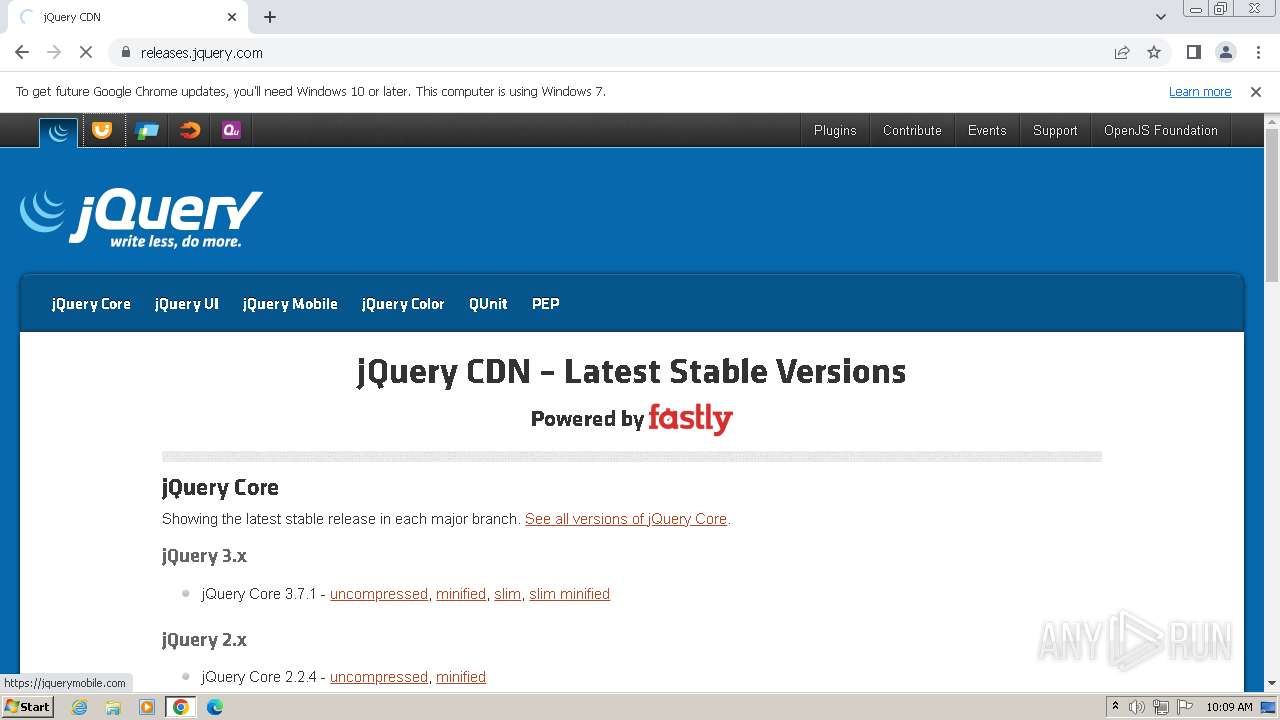The width and height of the screenshot is (1280, 720).
Task: Open the Support menu link
Action: [x=1055, y=130]
